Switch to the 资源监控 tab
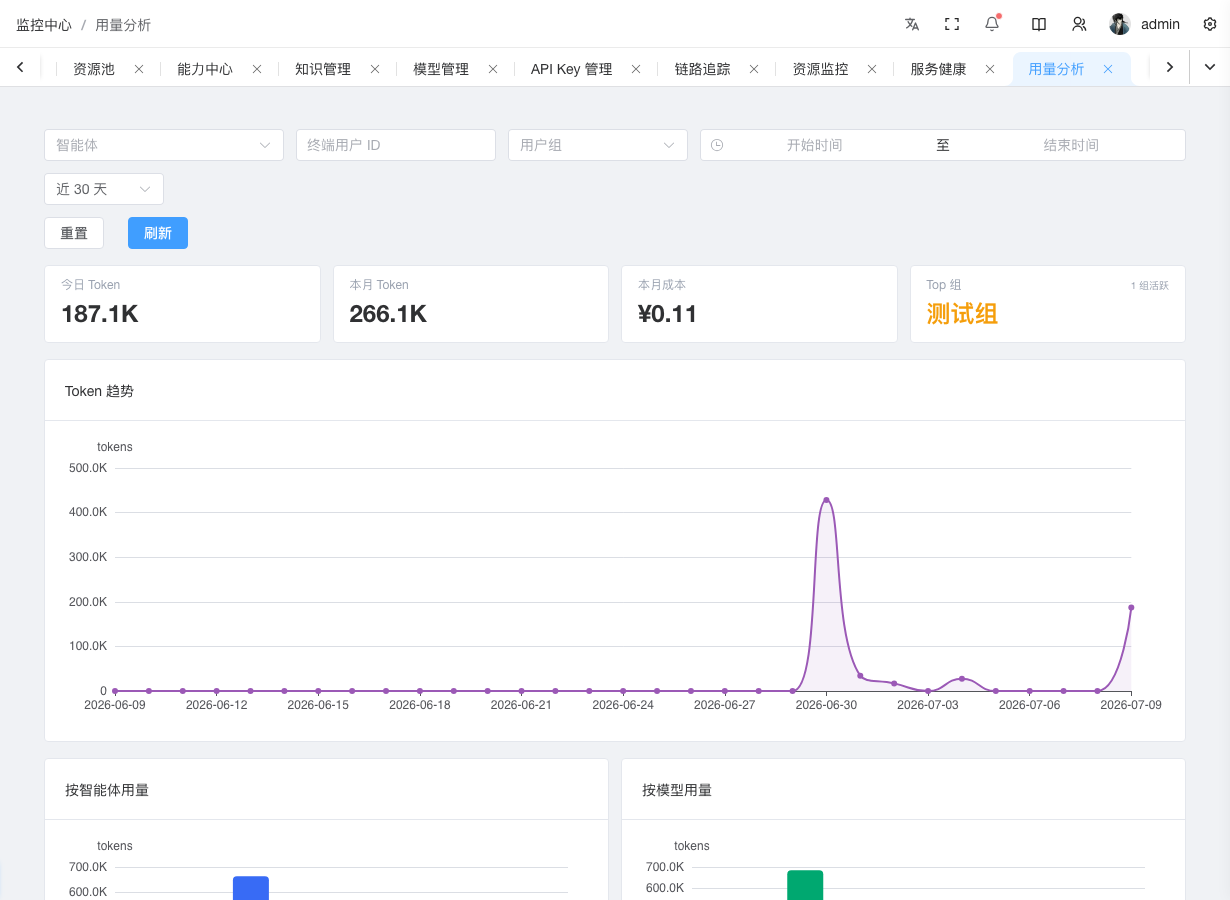This screenshot has width=1230, height=900. tap(820, 69)
